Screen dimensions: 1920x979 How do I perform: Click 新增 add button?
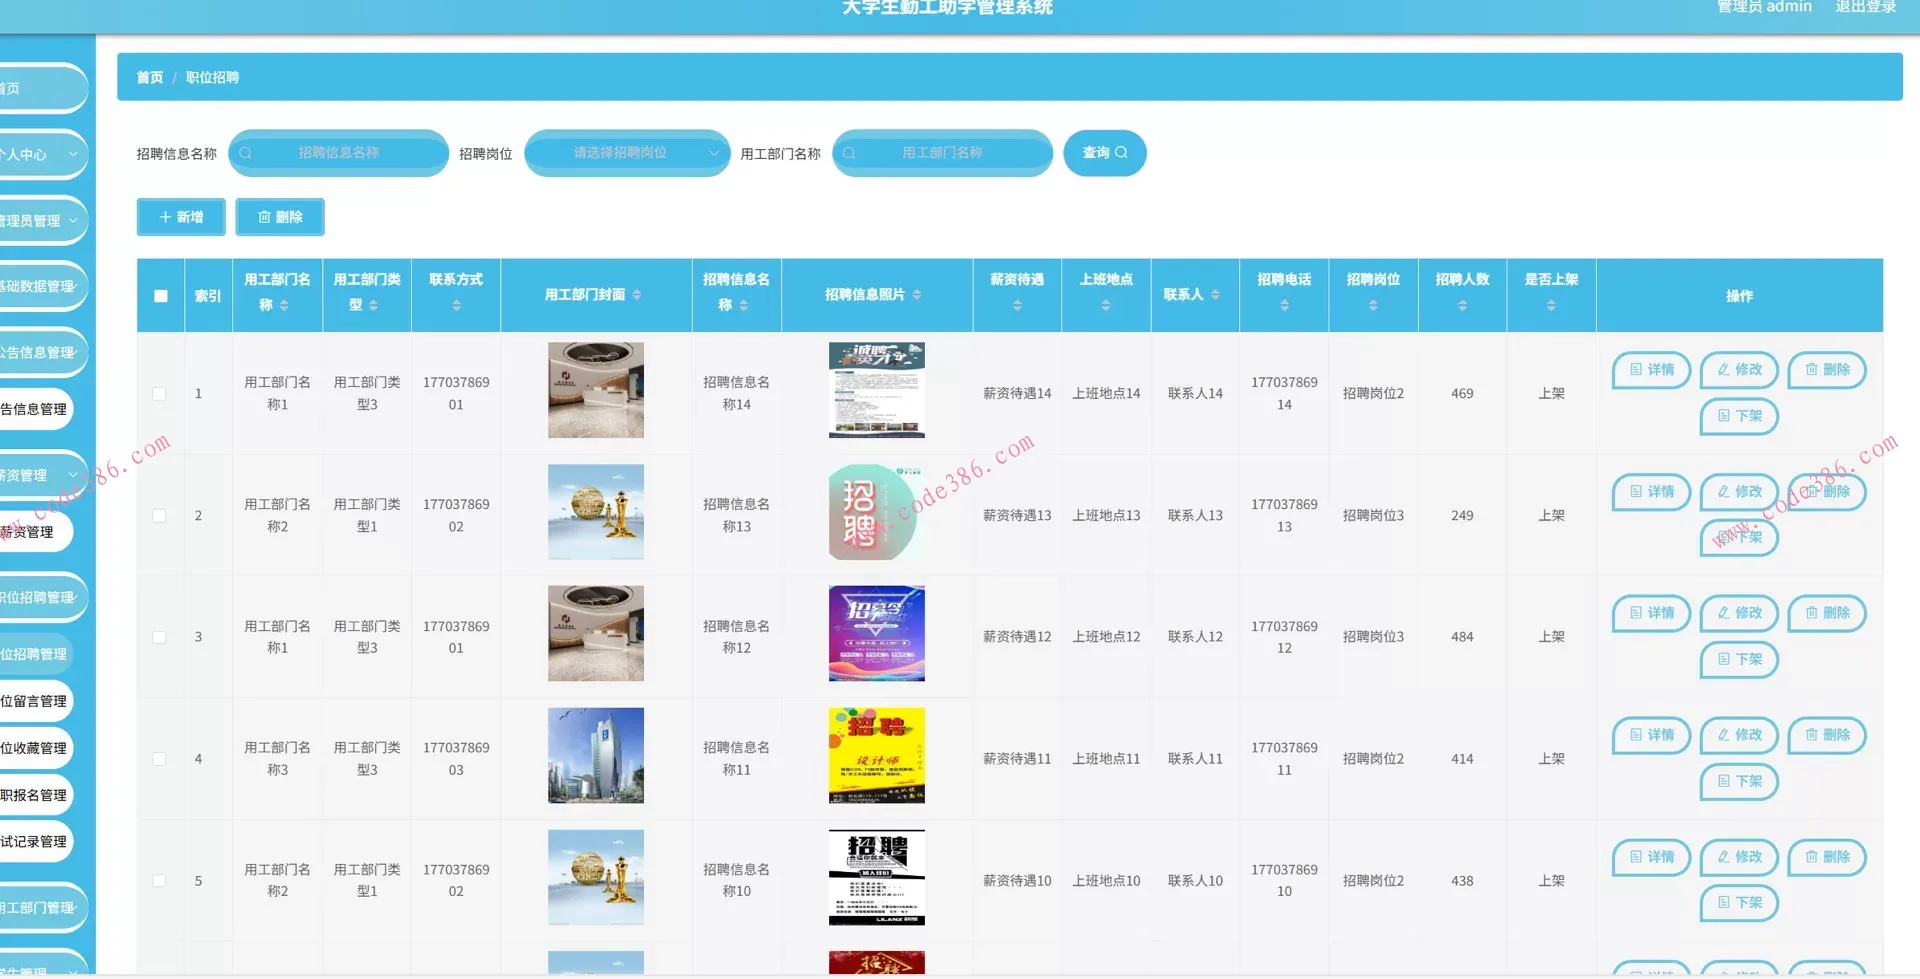click(181, 217)
